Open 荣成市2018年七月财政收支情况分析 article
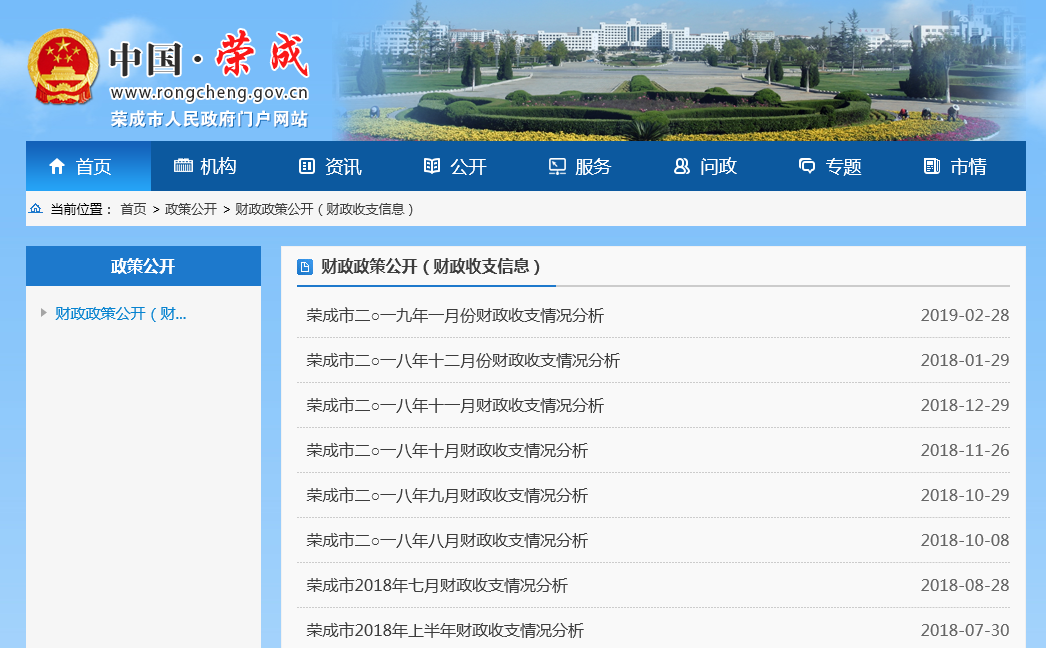The height and width of the screenshot is (648, 1046). 437,586
